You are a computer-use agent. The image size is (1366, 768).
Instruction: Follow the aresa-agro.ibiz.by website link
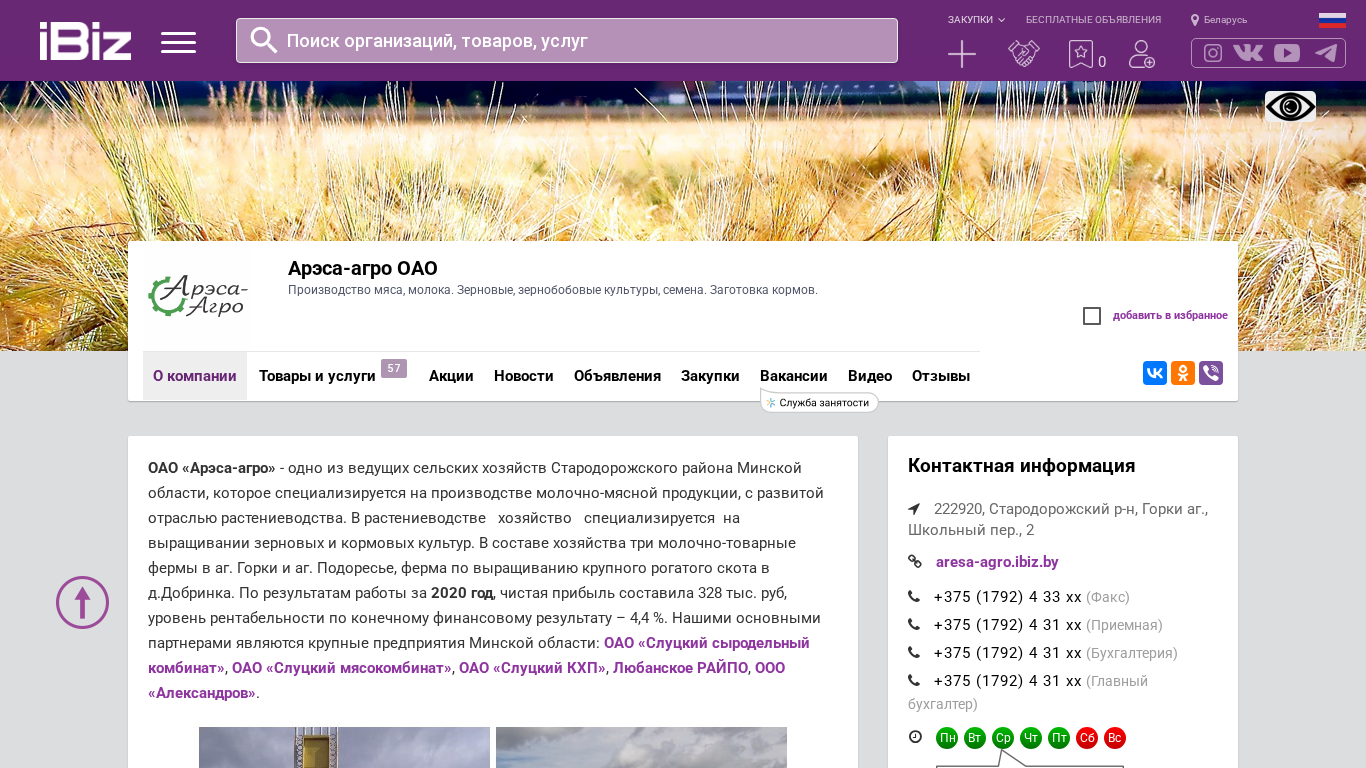(x=997, y=562)
